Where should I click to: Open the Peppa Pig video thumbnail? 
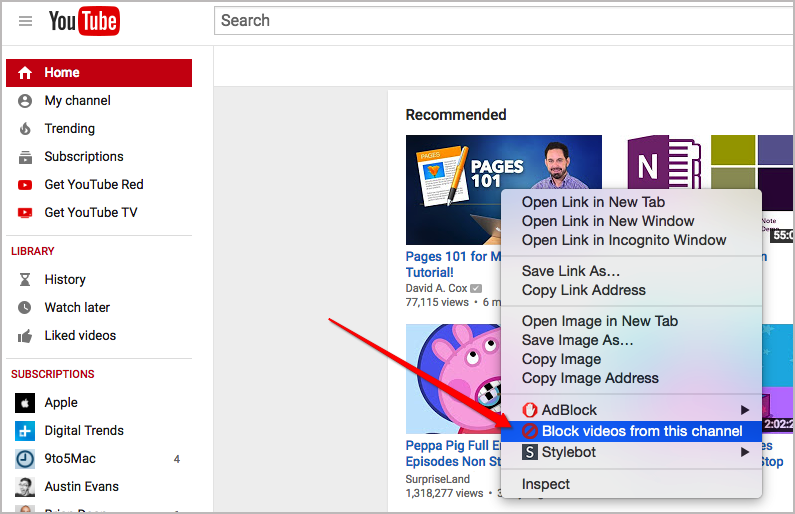pos(453,379)
